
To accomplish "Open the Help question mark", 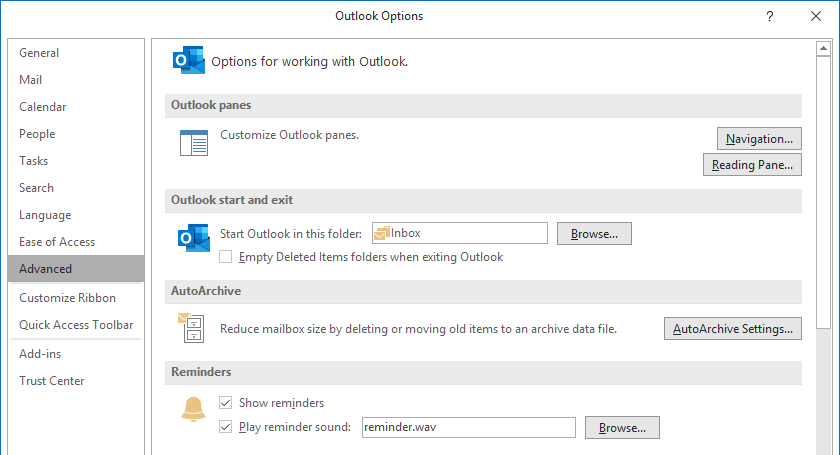I will (770, 16).
